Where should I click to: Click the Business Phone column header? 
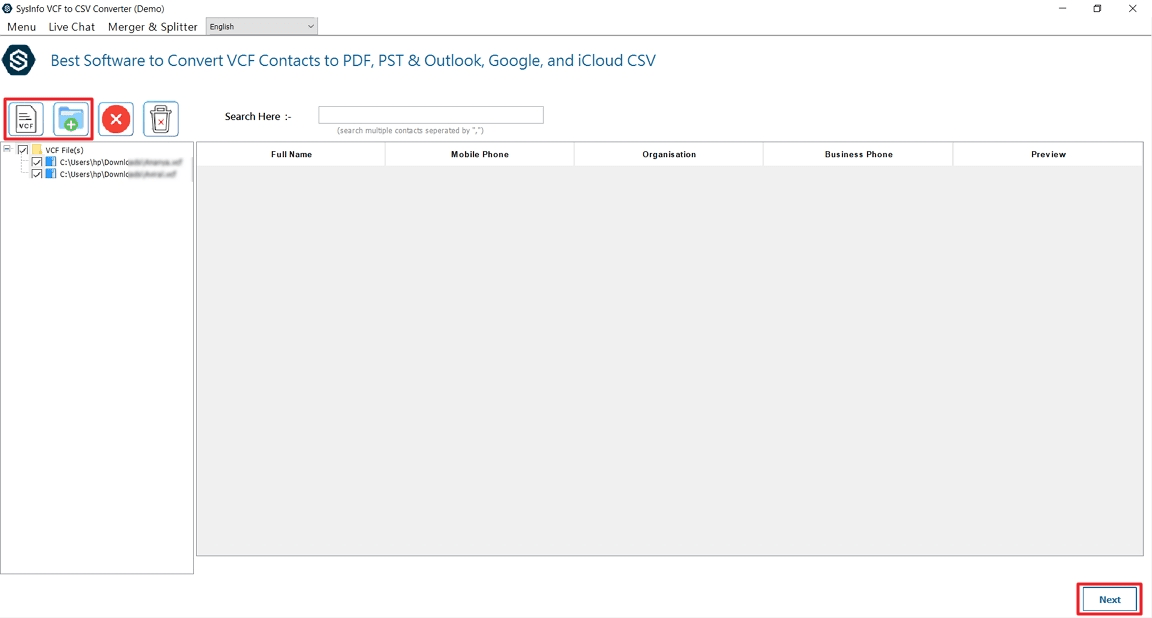858,154
